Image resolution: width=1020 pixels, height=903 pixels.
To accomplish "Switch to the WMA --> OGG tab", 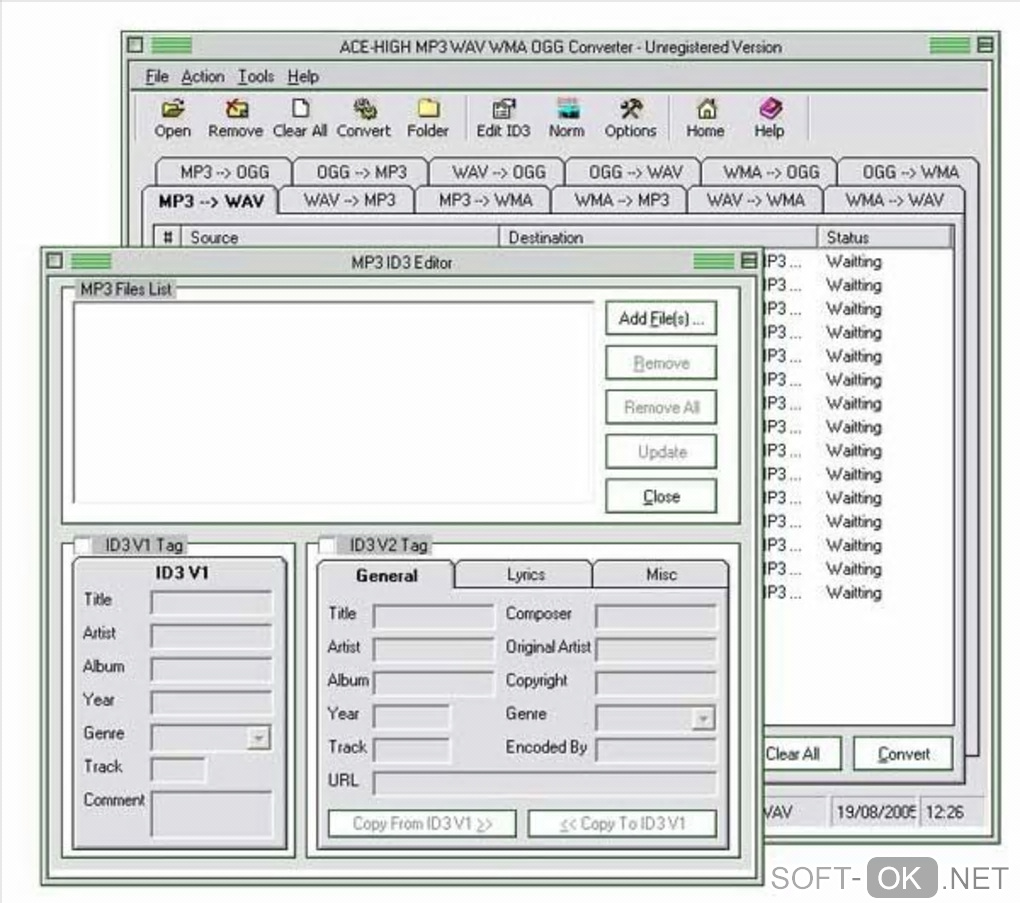I will [x=771, y=172].
